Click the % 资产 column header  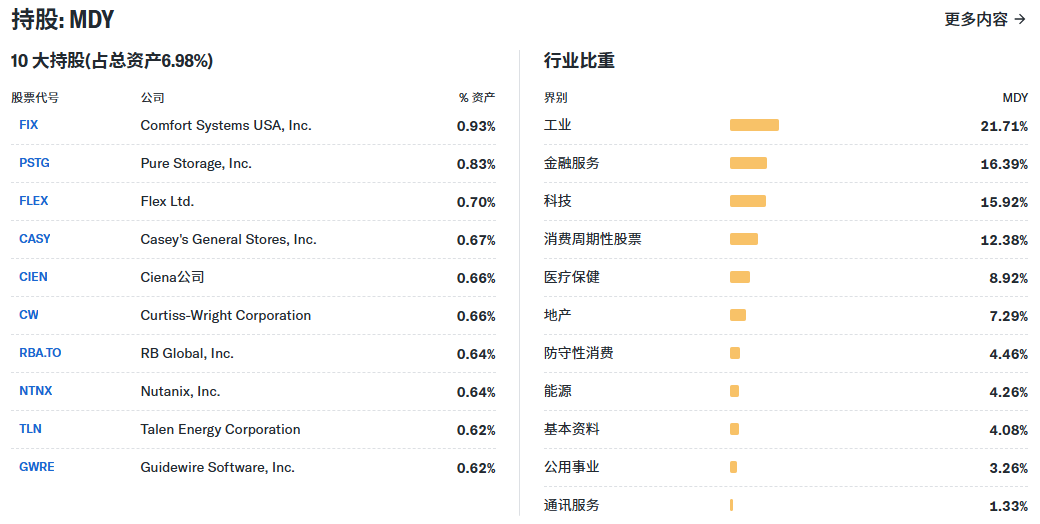(477, 98)
